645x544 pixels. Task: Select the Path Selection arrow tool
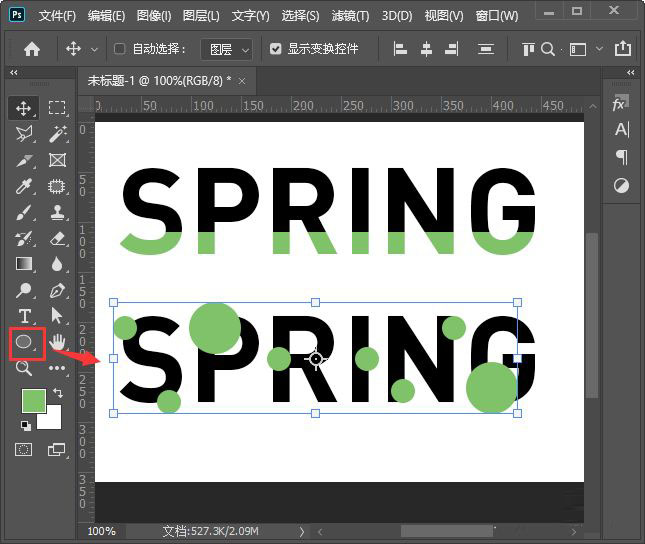(x=57, y=316)
